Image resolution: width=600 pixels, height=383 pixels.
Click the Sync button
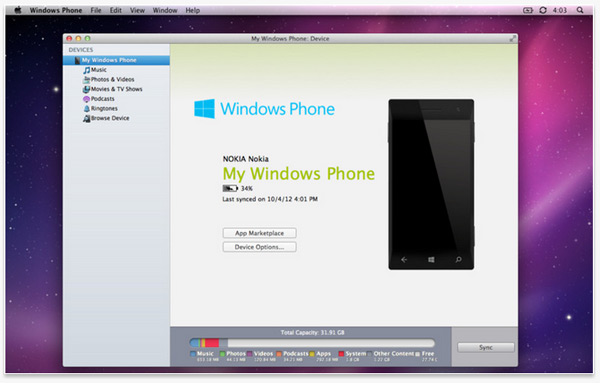click(486, 347)
